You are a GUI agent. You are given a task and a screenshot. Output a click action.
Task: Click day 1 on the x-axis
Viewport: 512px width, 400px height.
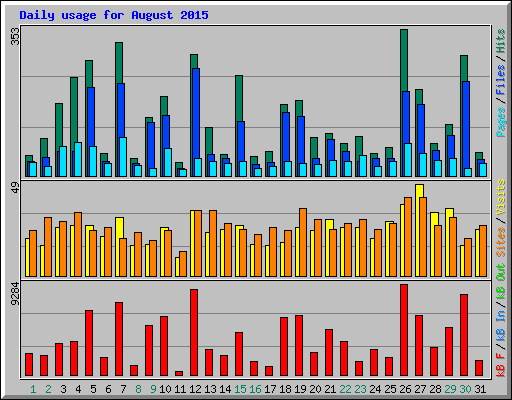click(x=33, y=389)
